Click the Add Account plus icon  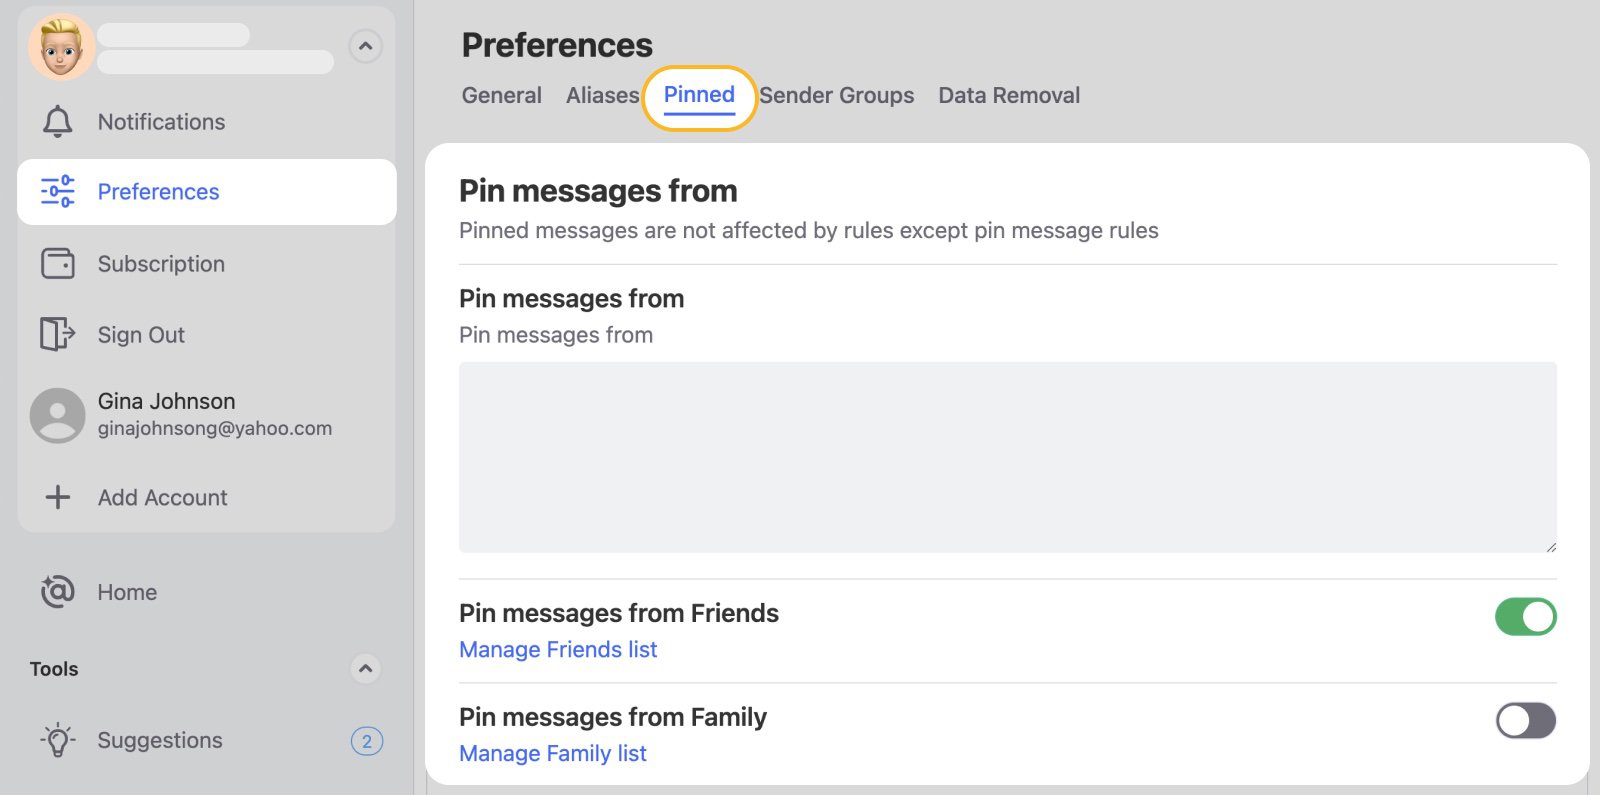point(57,497)
